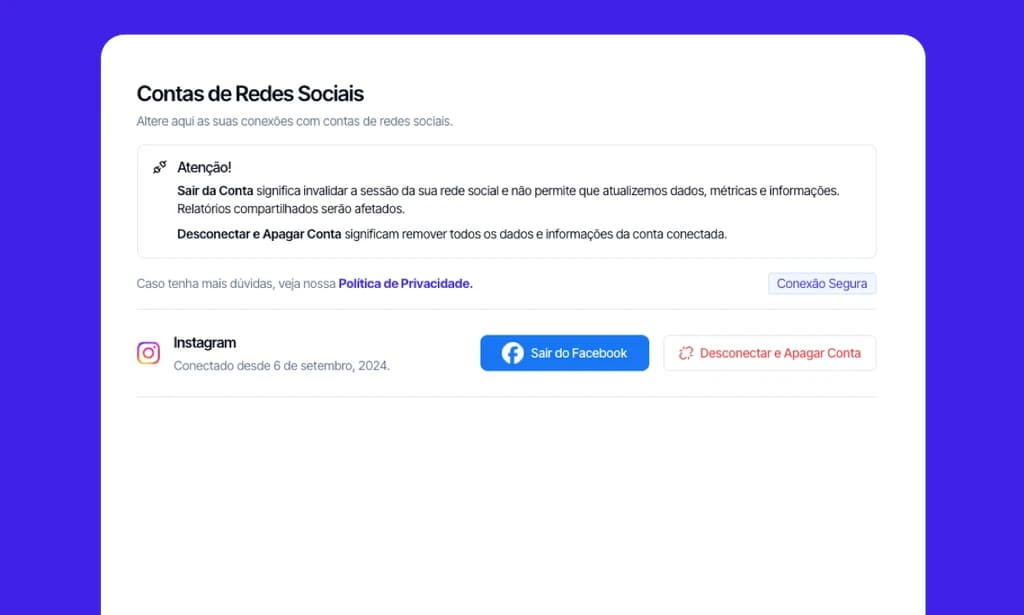Click the plug icon beside Atenção!

(160, 167)
